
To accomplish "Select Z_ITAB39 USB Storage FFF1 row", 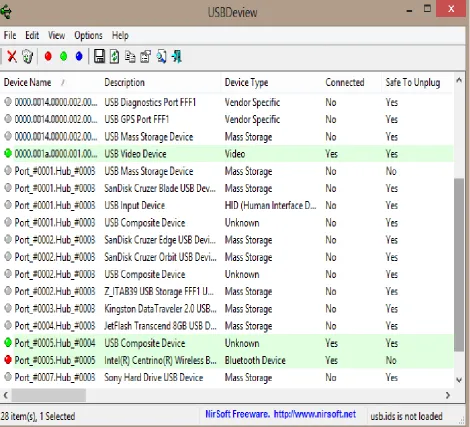I will point(227,291).
